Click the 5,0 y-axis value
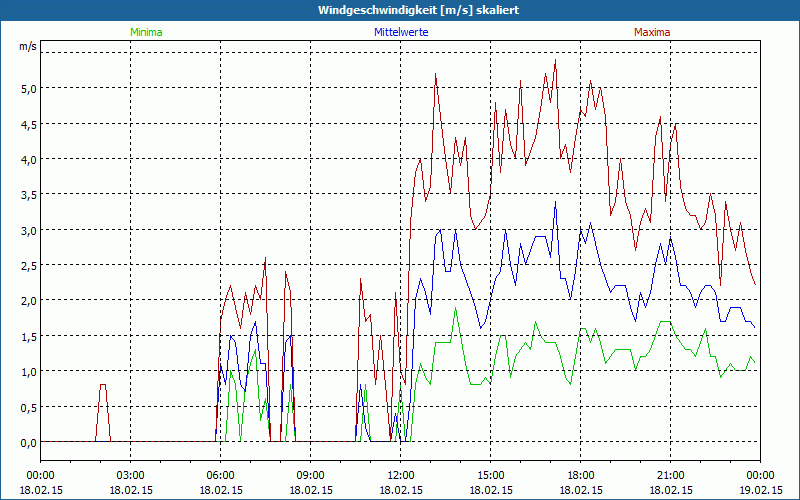This screenshot has width=800, height=500. (x=29, y=88)
